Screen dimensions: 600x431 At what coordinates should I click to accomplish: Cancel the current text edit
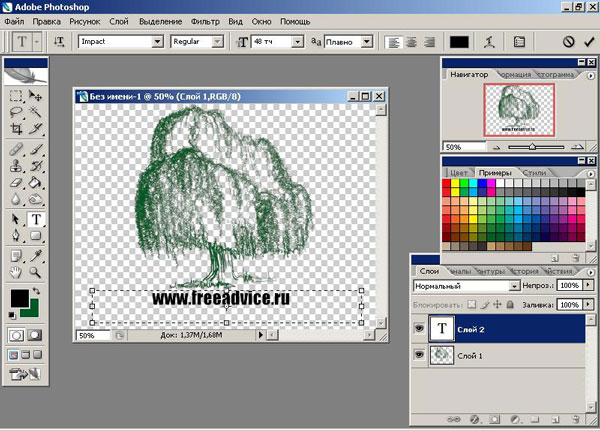pyautogui.click(x=569, y=42)
